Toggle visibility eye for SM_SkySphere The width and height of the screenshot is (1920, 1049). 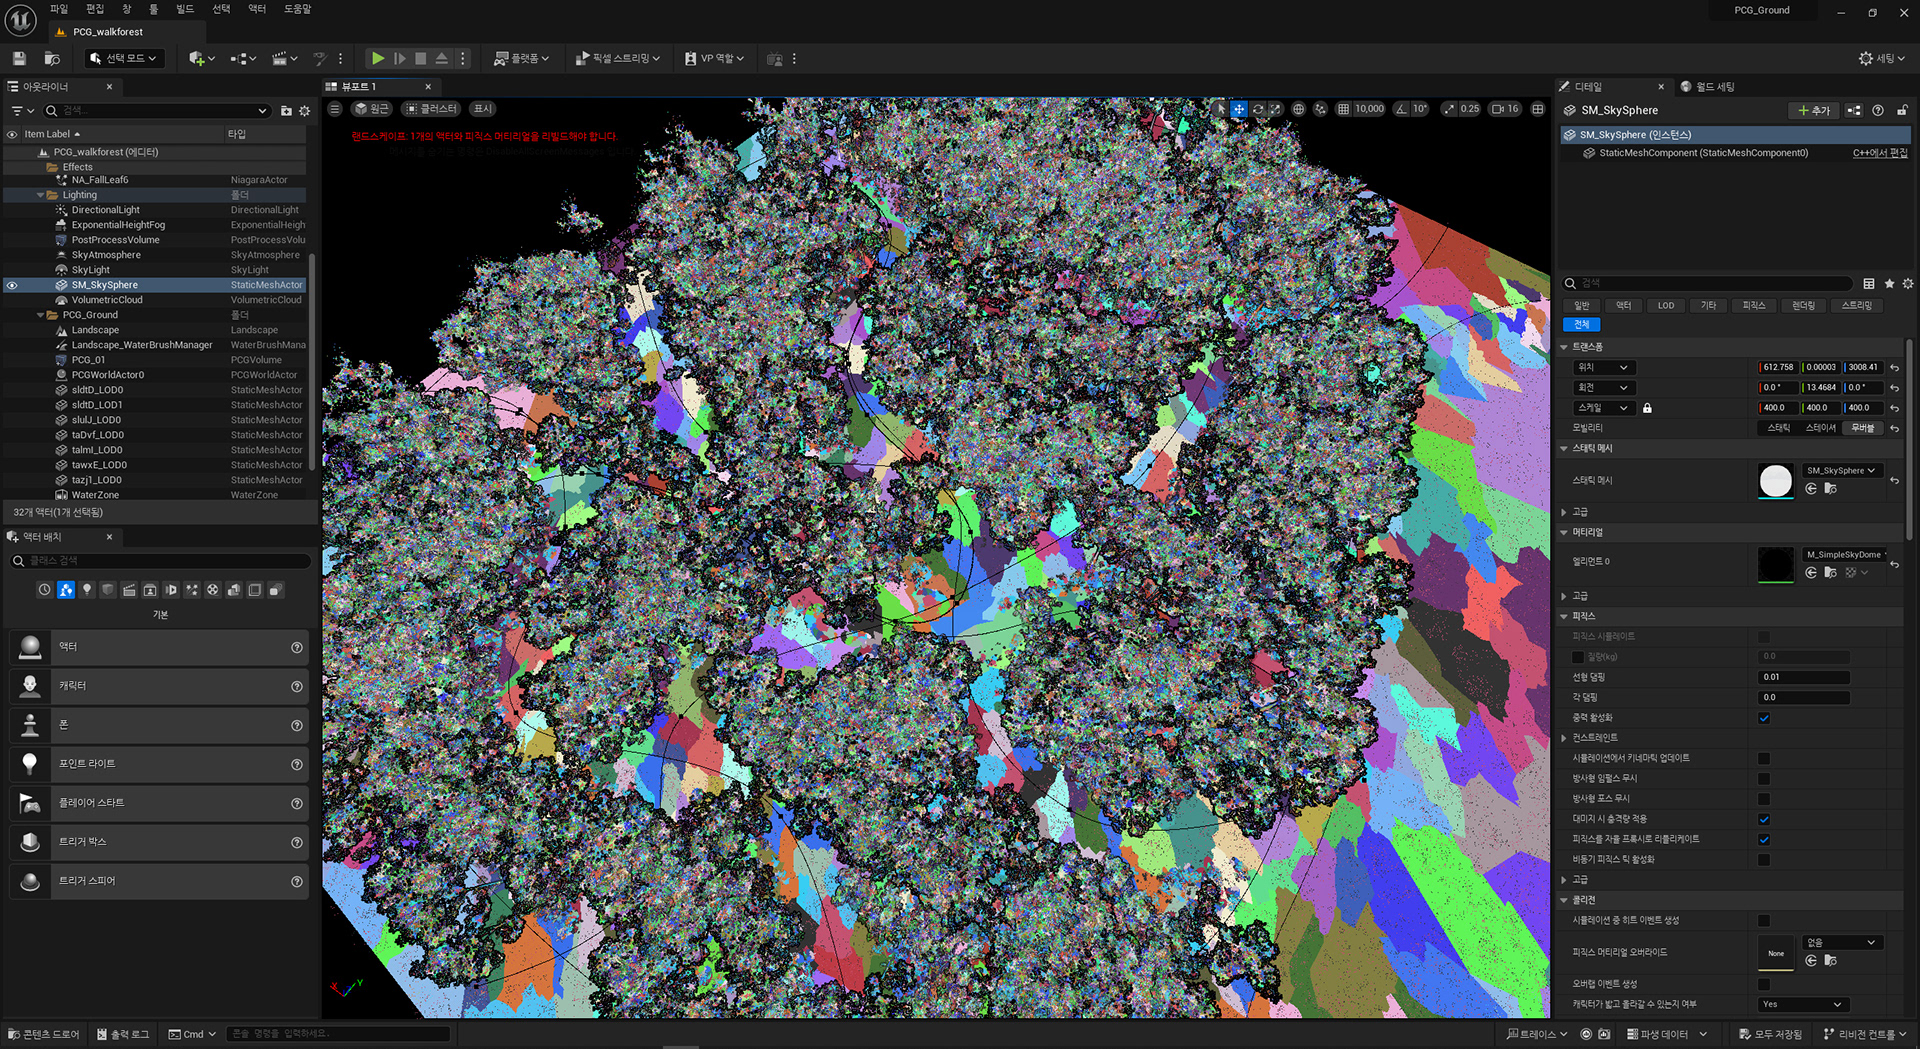click(x=12, y=285)
